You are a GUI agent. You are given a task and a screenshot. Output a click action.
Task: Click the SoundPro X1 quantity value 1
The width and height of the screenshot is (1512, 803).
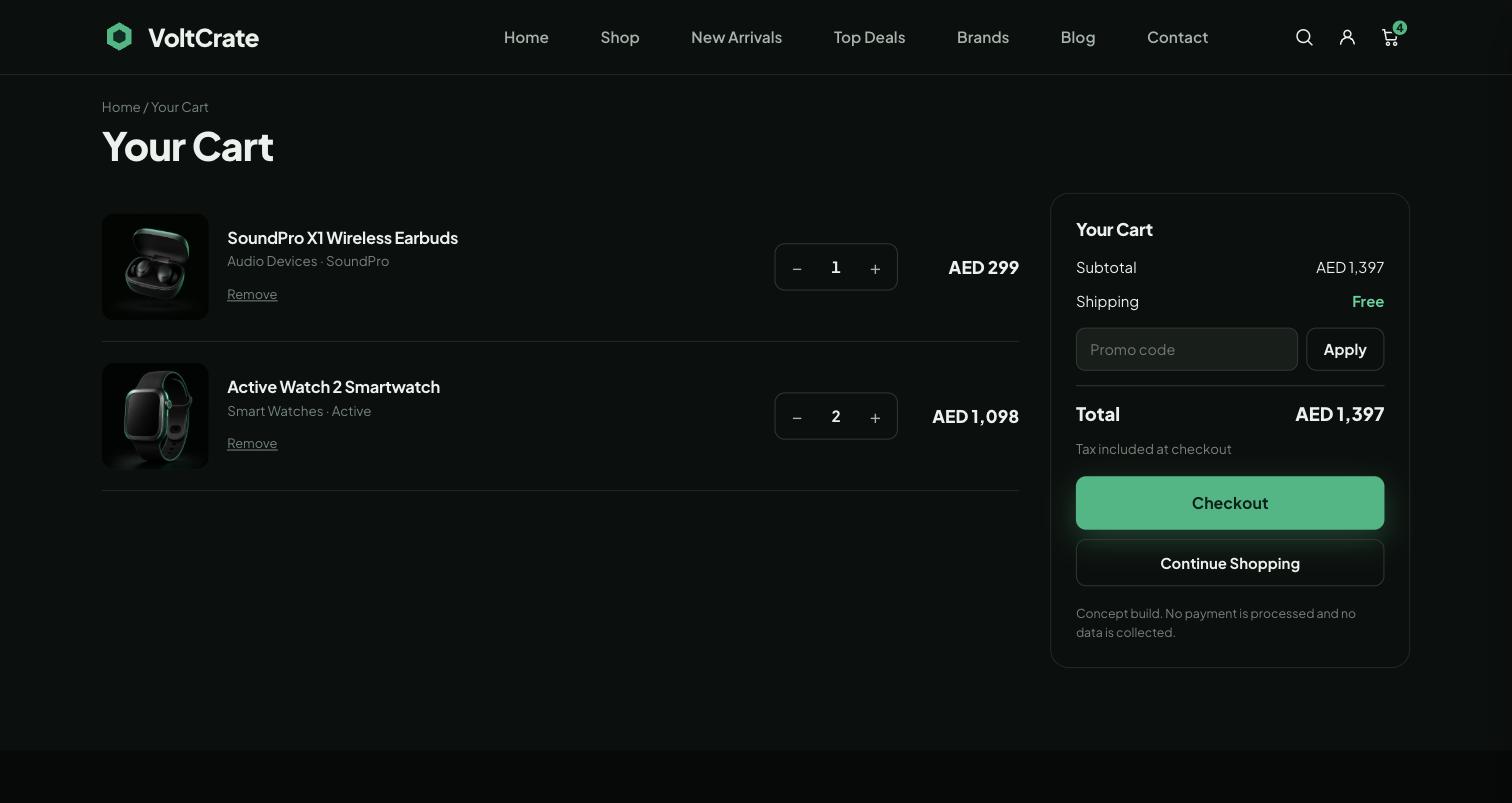pos(836,267)
